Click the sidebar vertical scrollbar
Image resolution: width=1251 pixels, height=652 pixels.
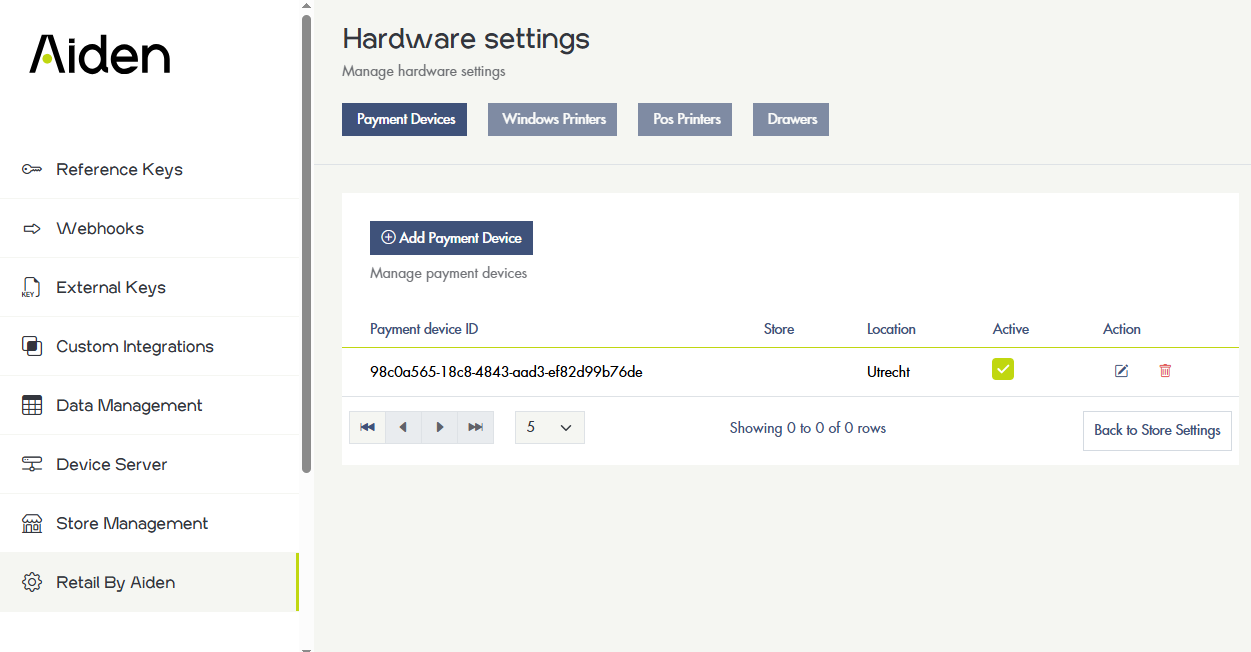pyautogui.click(x=306, y=240)
